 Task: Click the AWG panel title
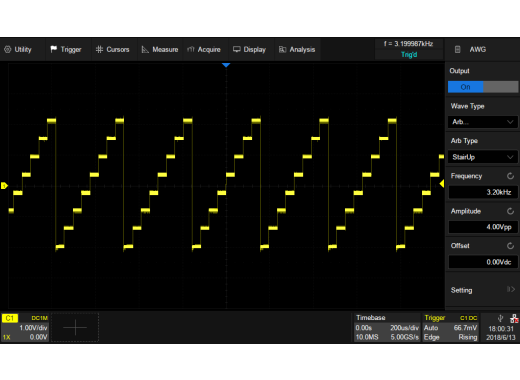(x=478, y=49)
